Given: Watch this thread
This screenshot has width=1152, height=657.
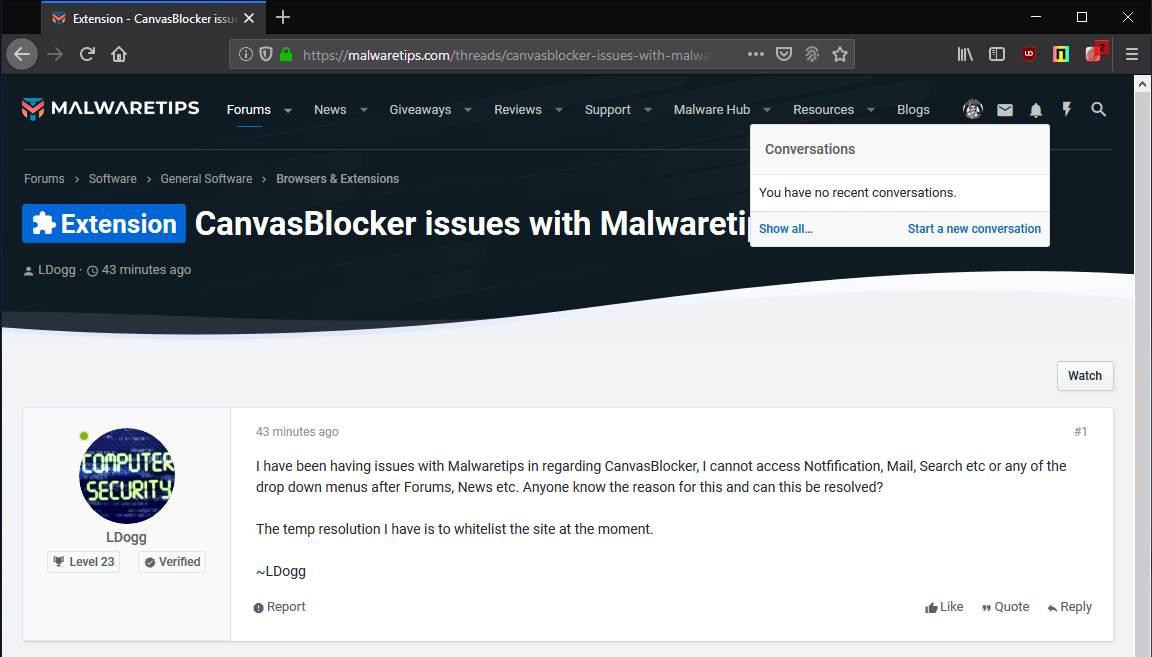Looking at the screenshot, I should coord(1085,376).
